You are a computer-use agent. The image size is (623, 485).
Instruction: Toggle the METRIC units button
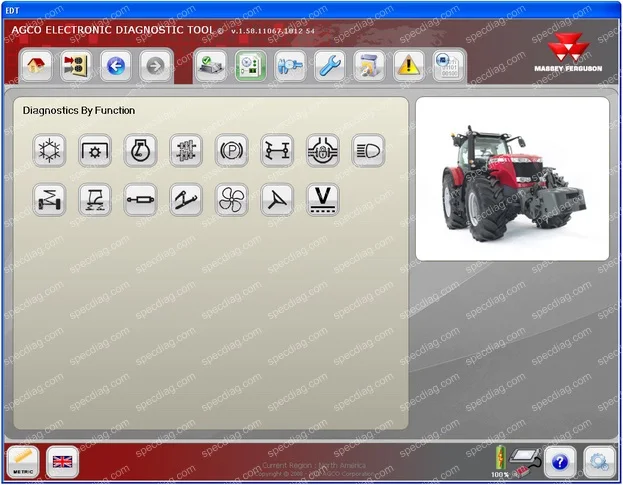tap(23, 462)
